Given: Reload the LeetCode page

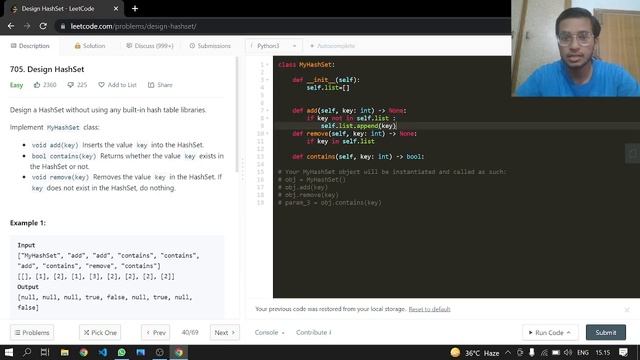Looking at the screenshot, I should [x=43, y=26].
